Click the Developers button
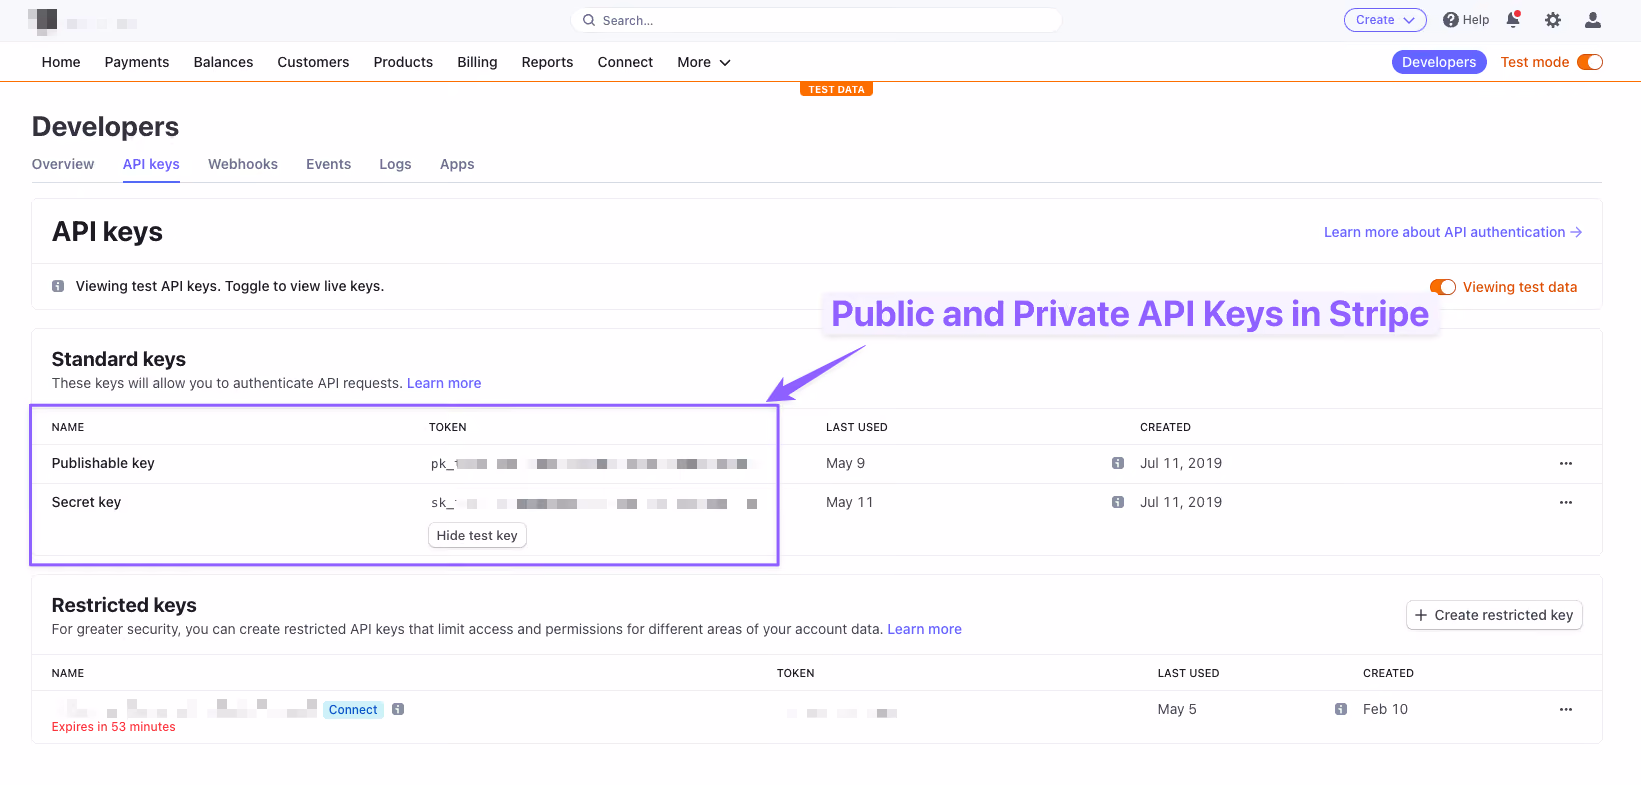The image size is (1641, 785). pos(1439,62)
